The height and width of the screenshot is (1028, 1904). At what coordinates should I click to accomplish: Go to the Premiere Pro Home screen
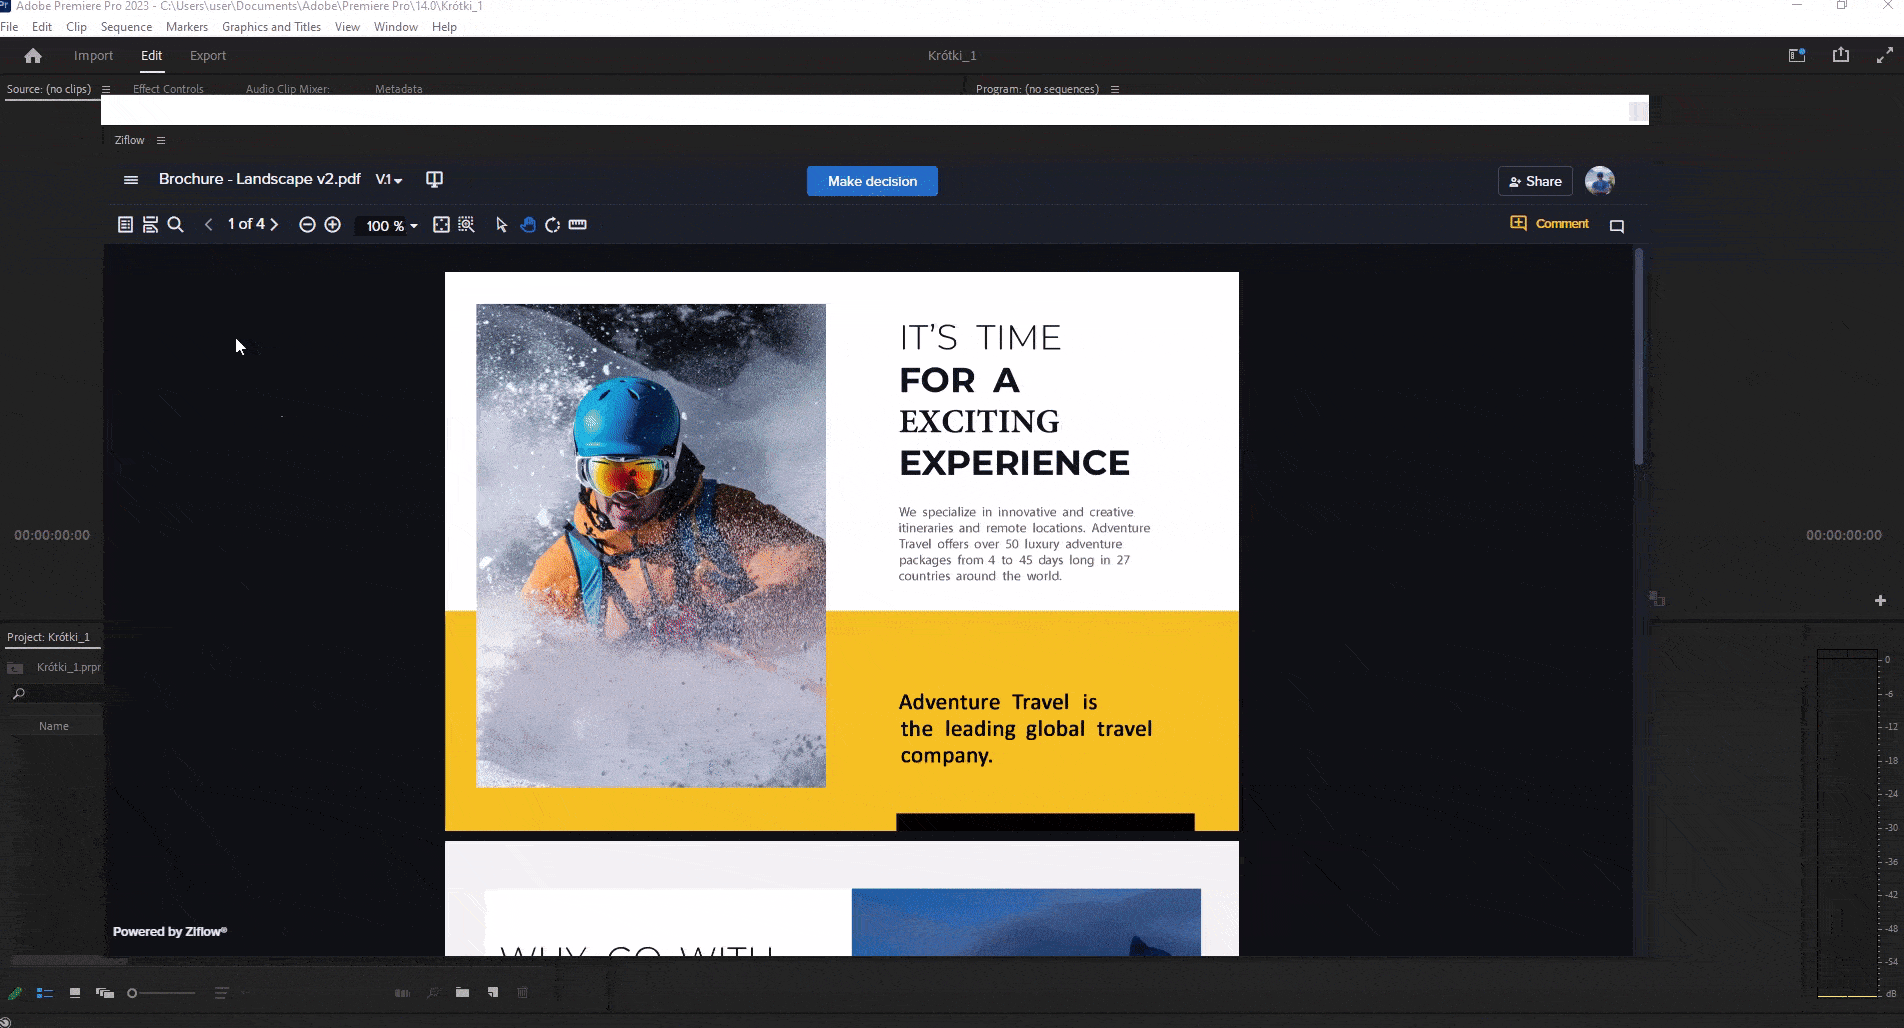click(33, 56)
